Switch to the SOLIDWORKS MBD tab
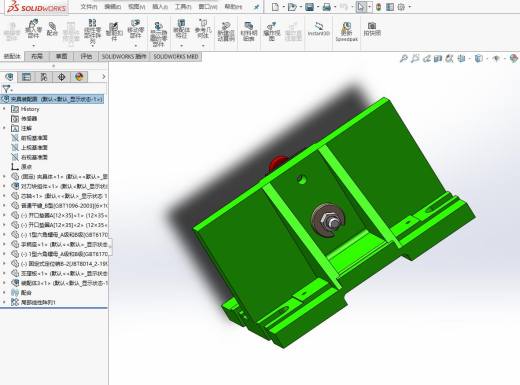Image resolution: width=520 pixels, height=385 pixels. [176, 56]
